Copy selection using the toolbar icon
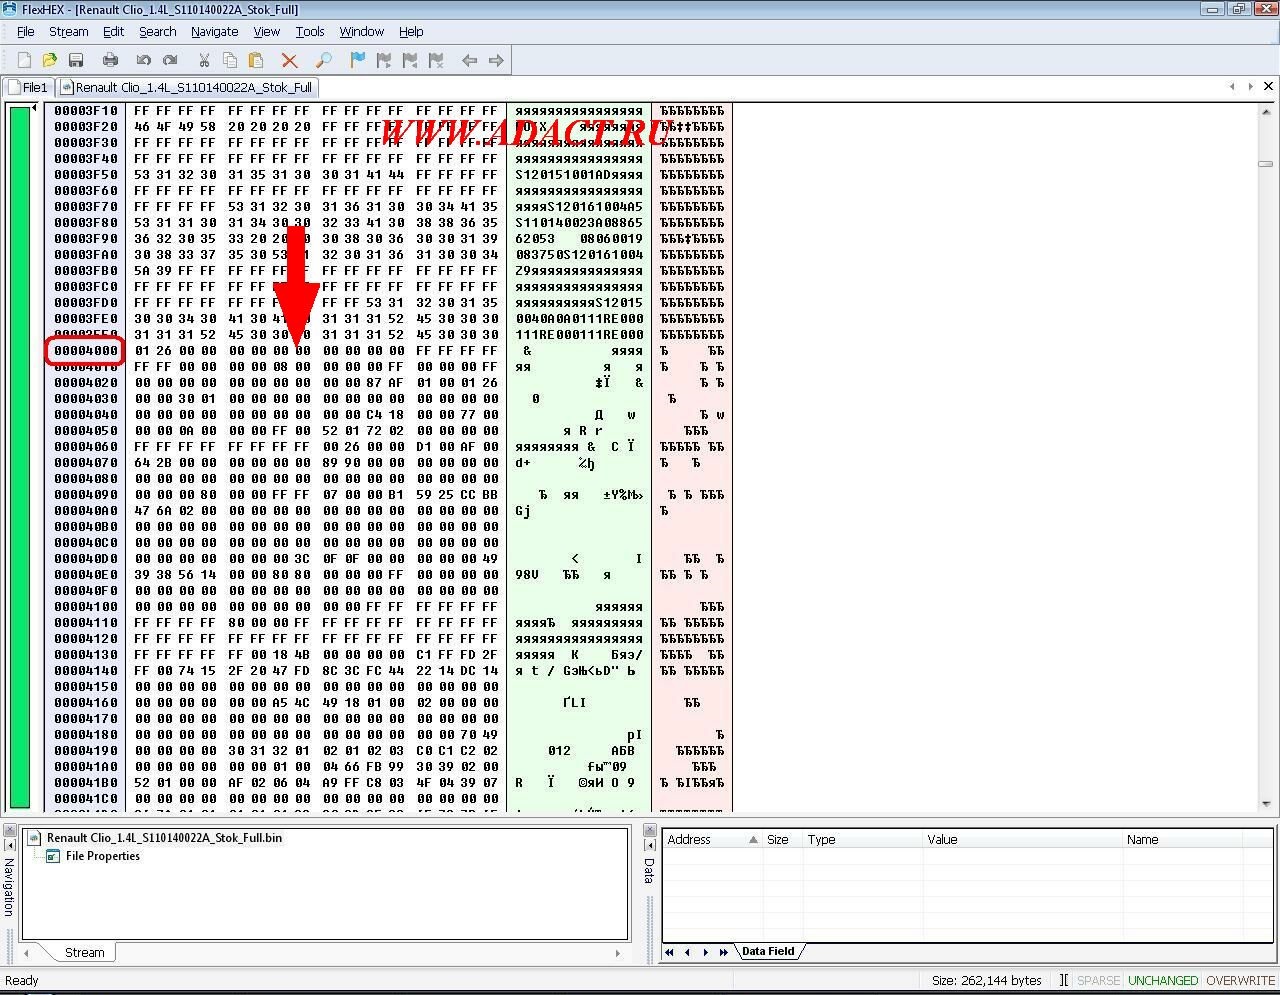Image resolution: width=1280 pixels, height=995 pixels. pyautogui.click(x=230, y=61)
